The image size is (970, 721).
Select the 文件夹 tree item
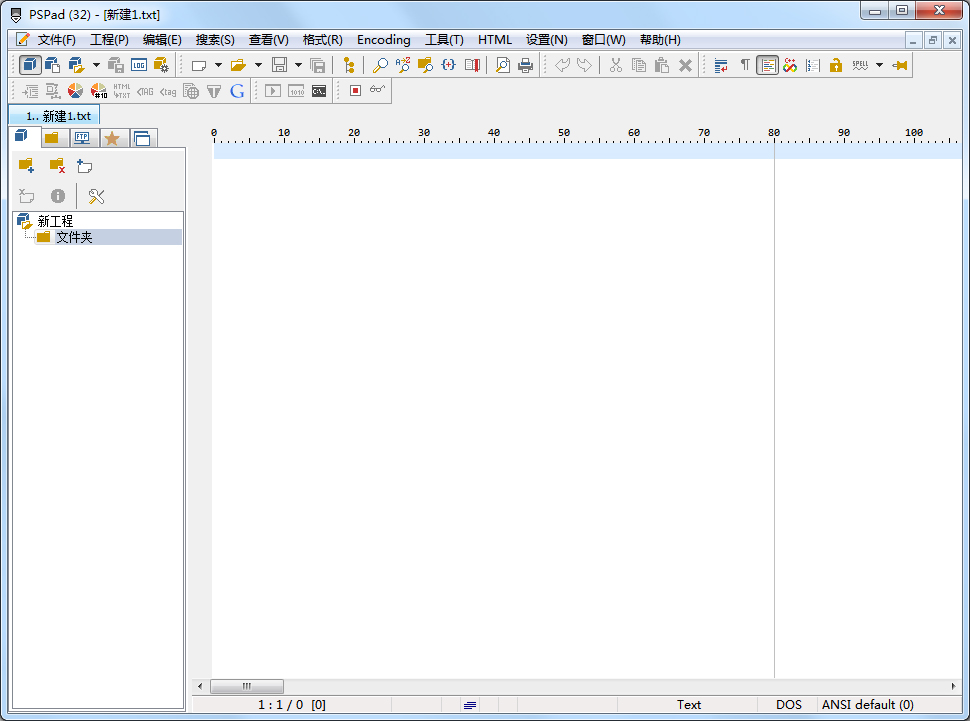(x=74, y=237)
